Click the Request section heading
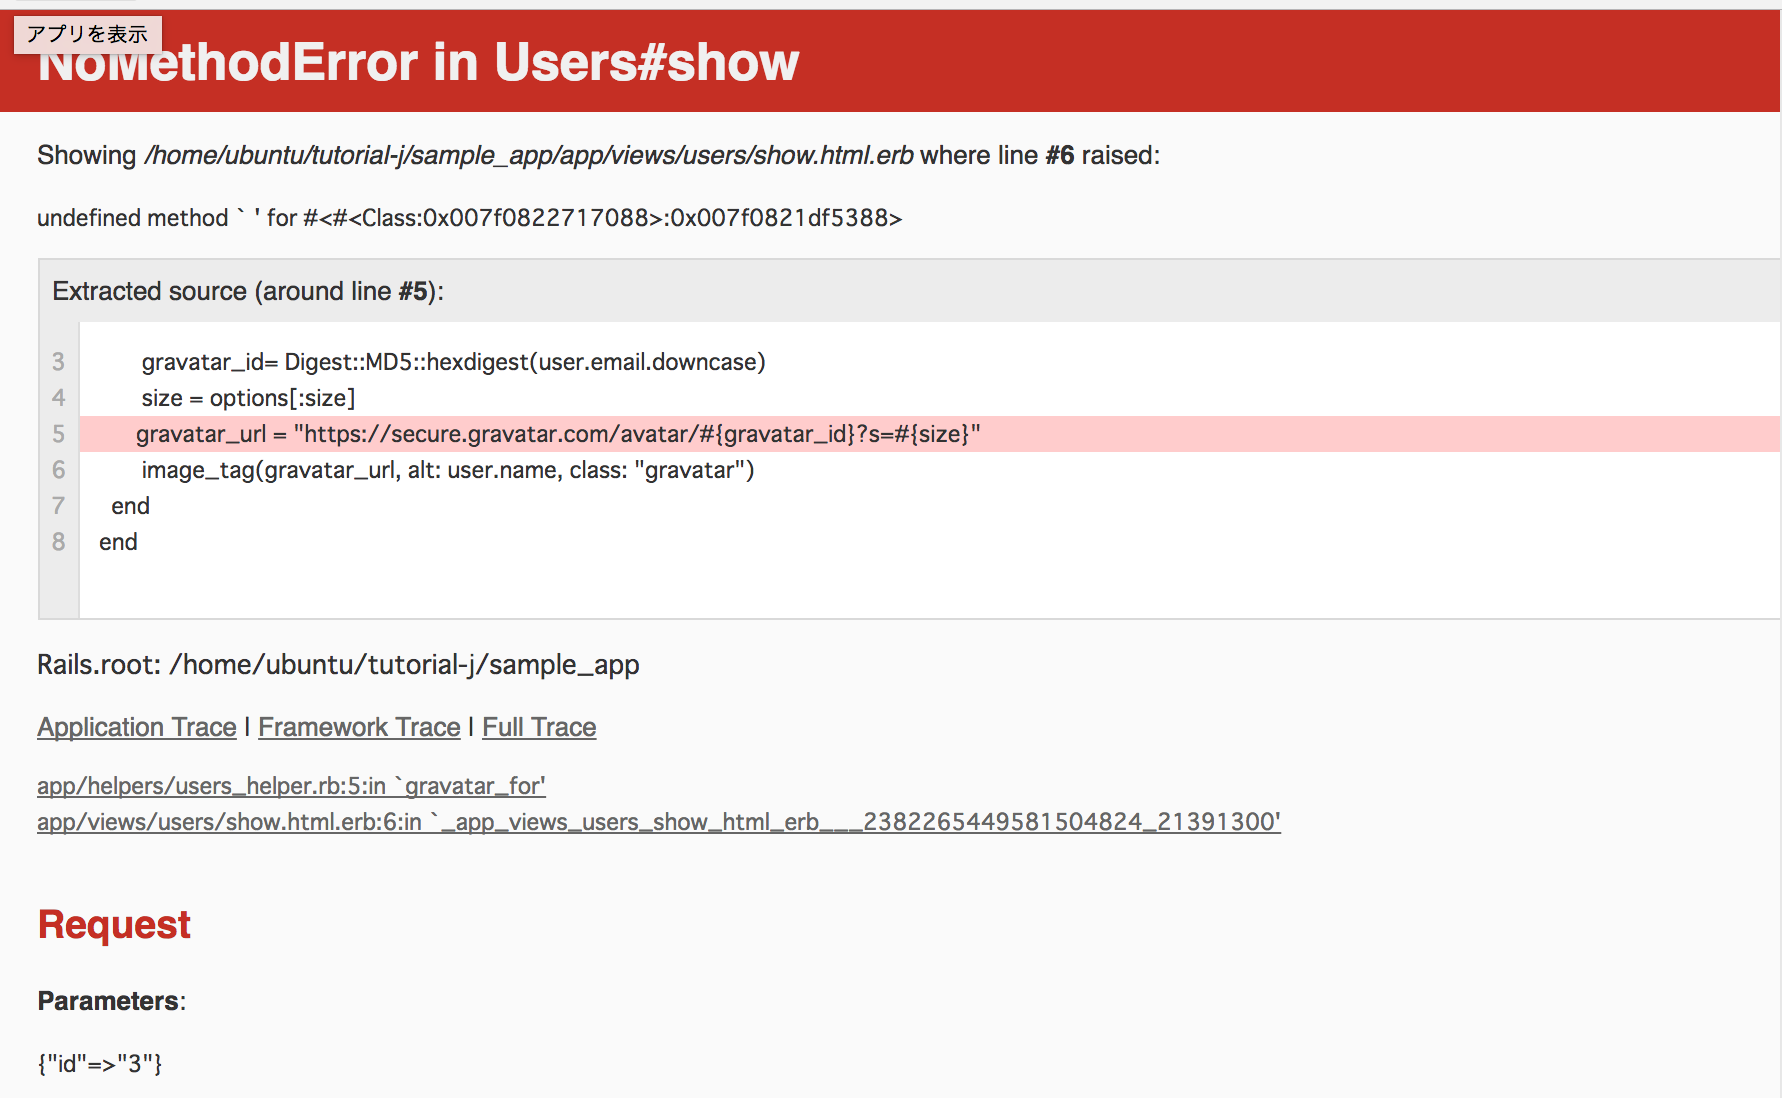This screenshot has height=1098, width=1782. (x=114, y=925)
